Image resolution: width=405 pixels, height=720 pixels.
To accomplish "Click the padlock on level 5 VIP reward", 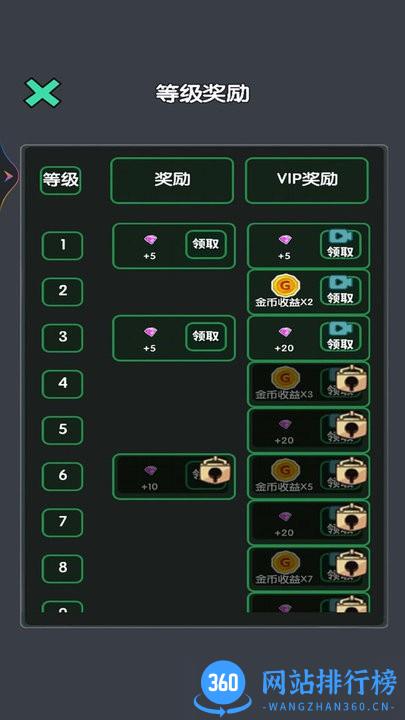I will coord(351,425).
